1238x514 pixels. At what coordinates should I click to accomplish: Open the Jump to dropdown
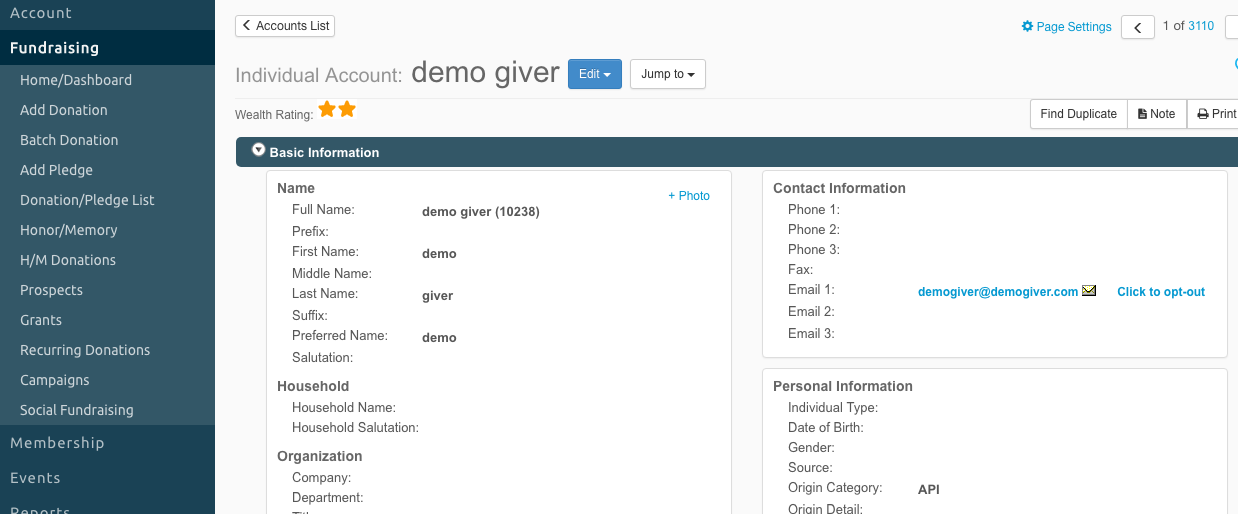tap(668, 74)
